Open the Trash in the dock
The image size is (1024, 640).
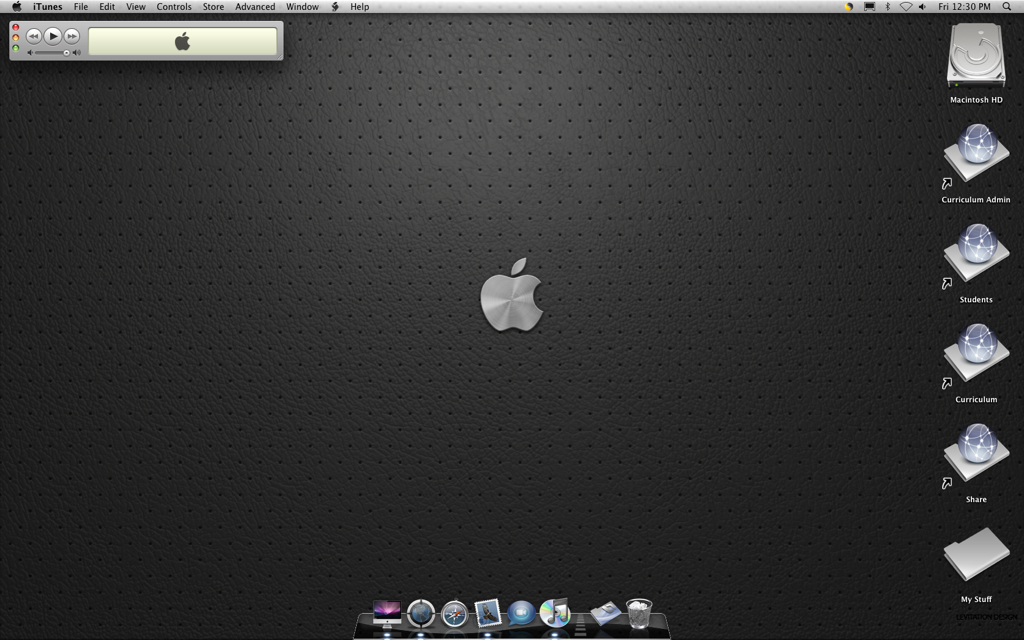point(639,612)
